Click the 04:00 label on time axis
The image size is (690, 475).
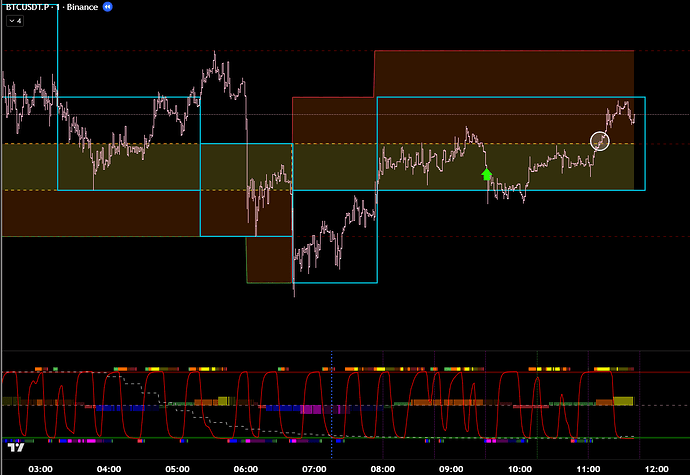109,467
